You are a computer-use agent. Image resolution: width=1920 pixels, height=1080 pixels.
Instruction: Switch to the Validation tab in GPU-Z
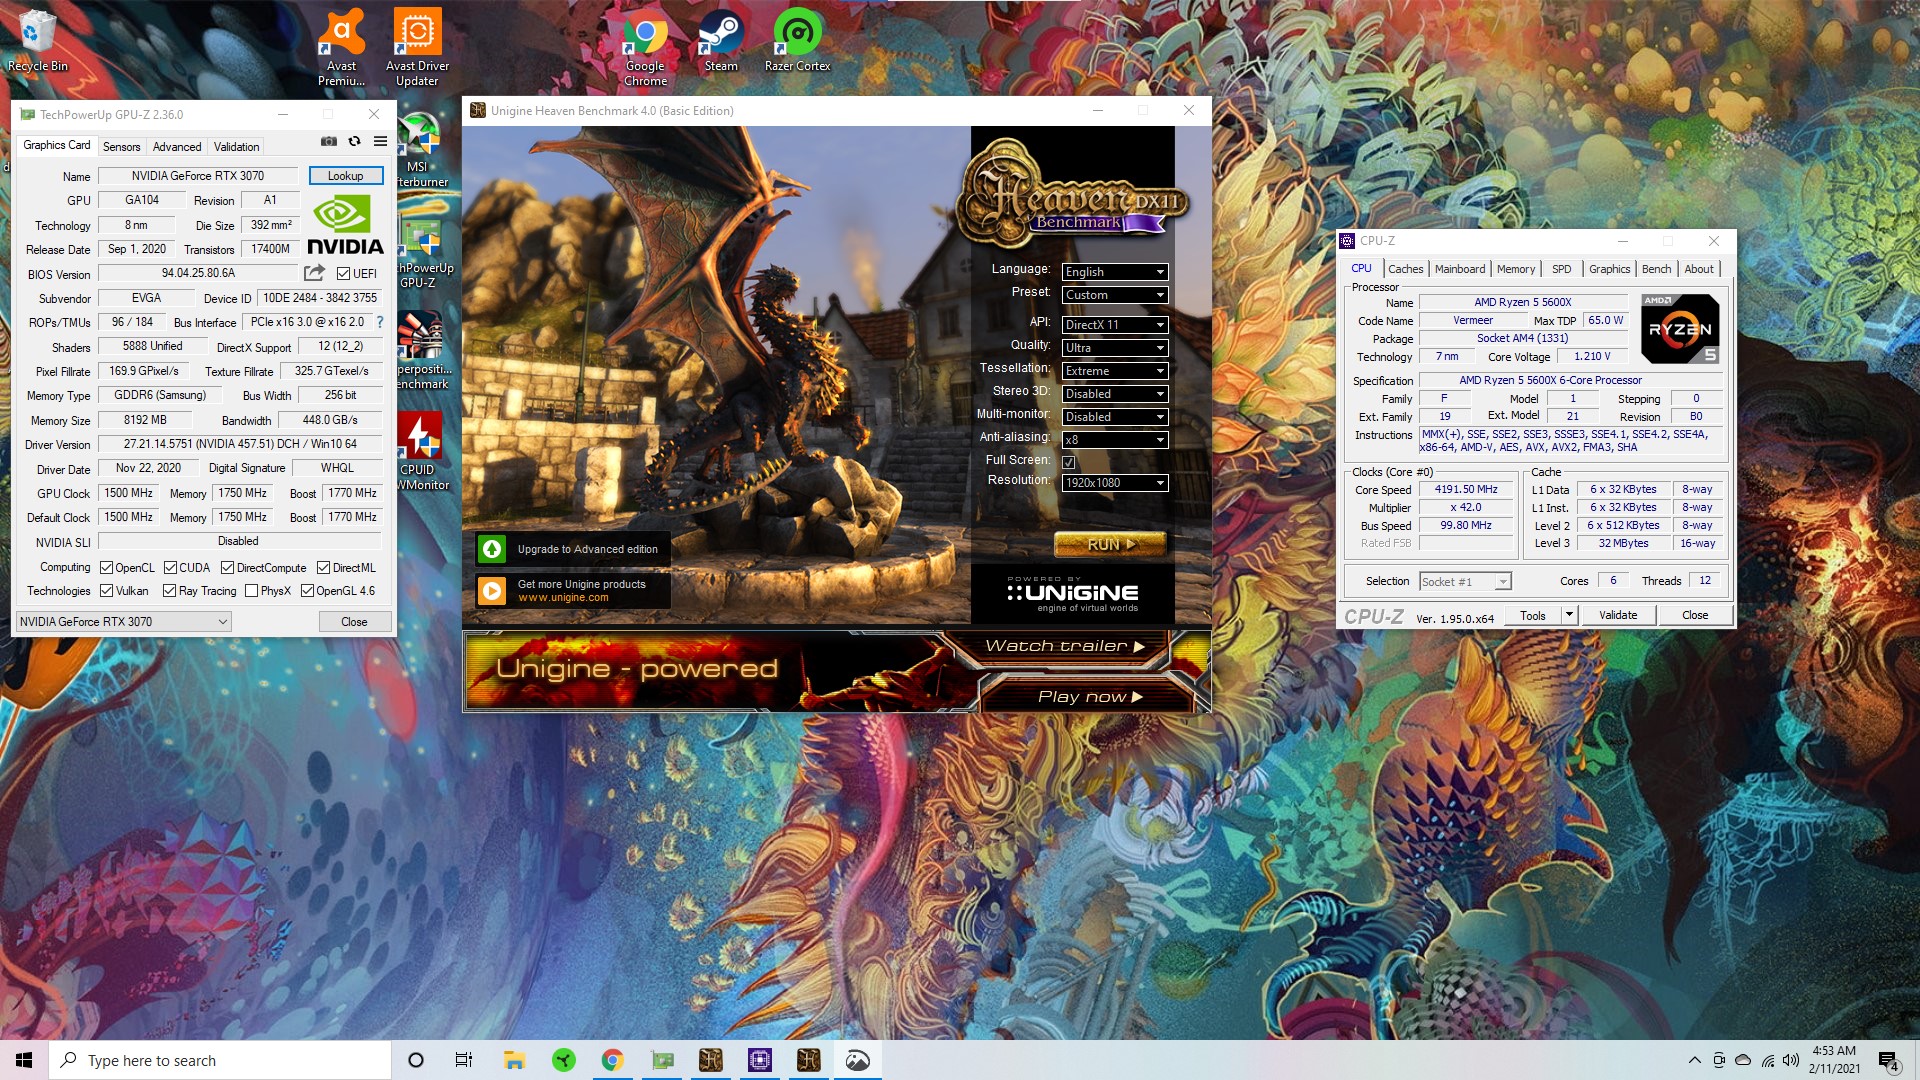236,146
